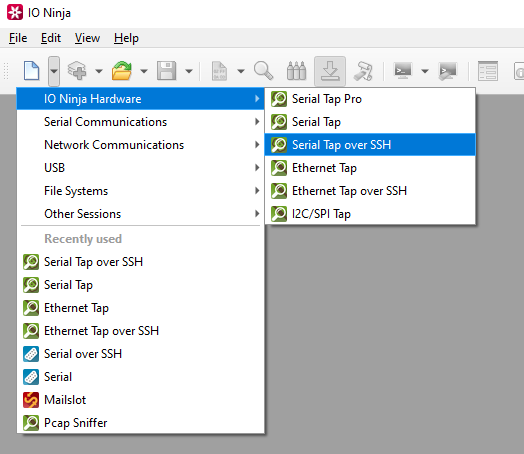Click the binary log file icon
524x454 pixels.
click(x=219, y=71)
